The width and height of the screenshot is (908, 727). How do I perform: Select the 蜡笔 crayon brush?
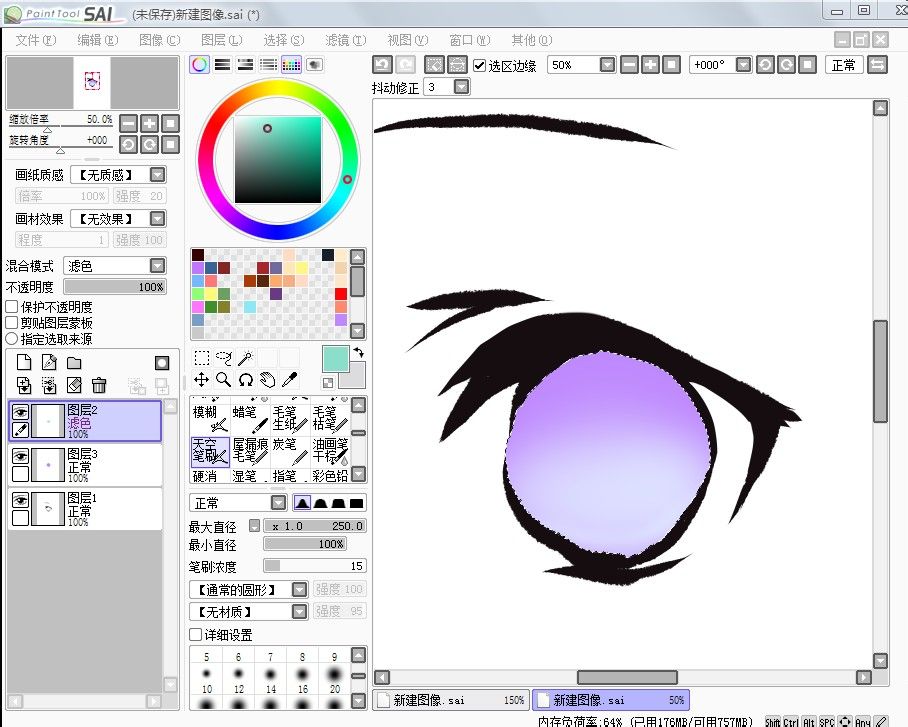(250, 418)
